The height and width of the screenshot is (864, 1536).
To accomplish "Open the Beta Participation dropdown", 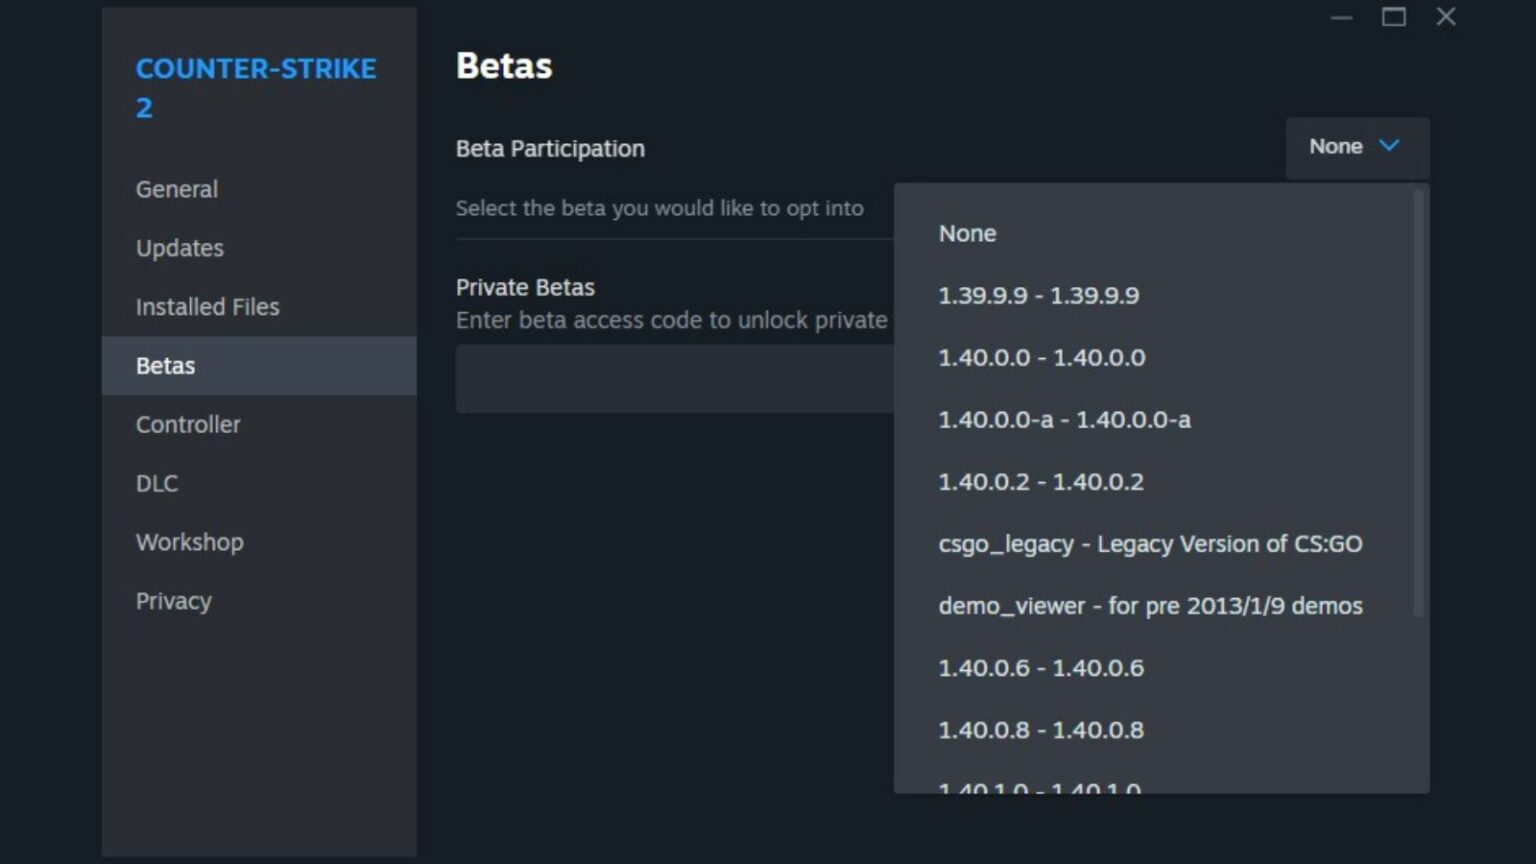I will [1356, 147].
